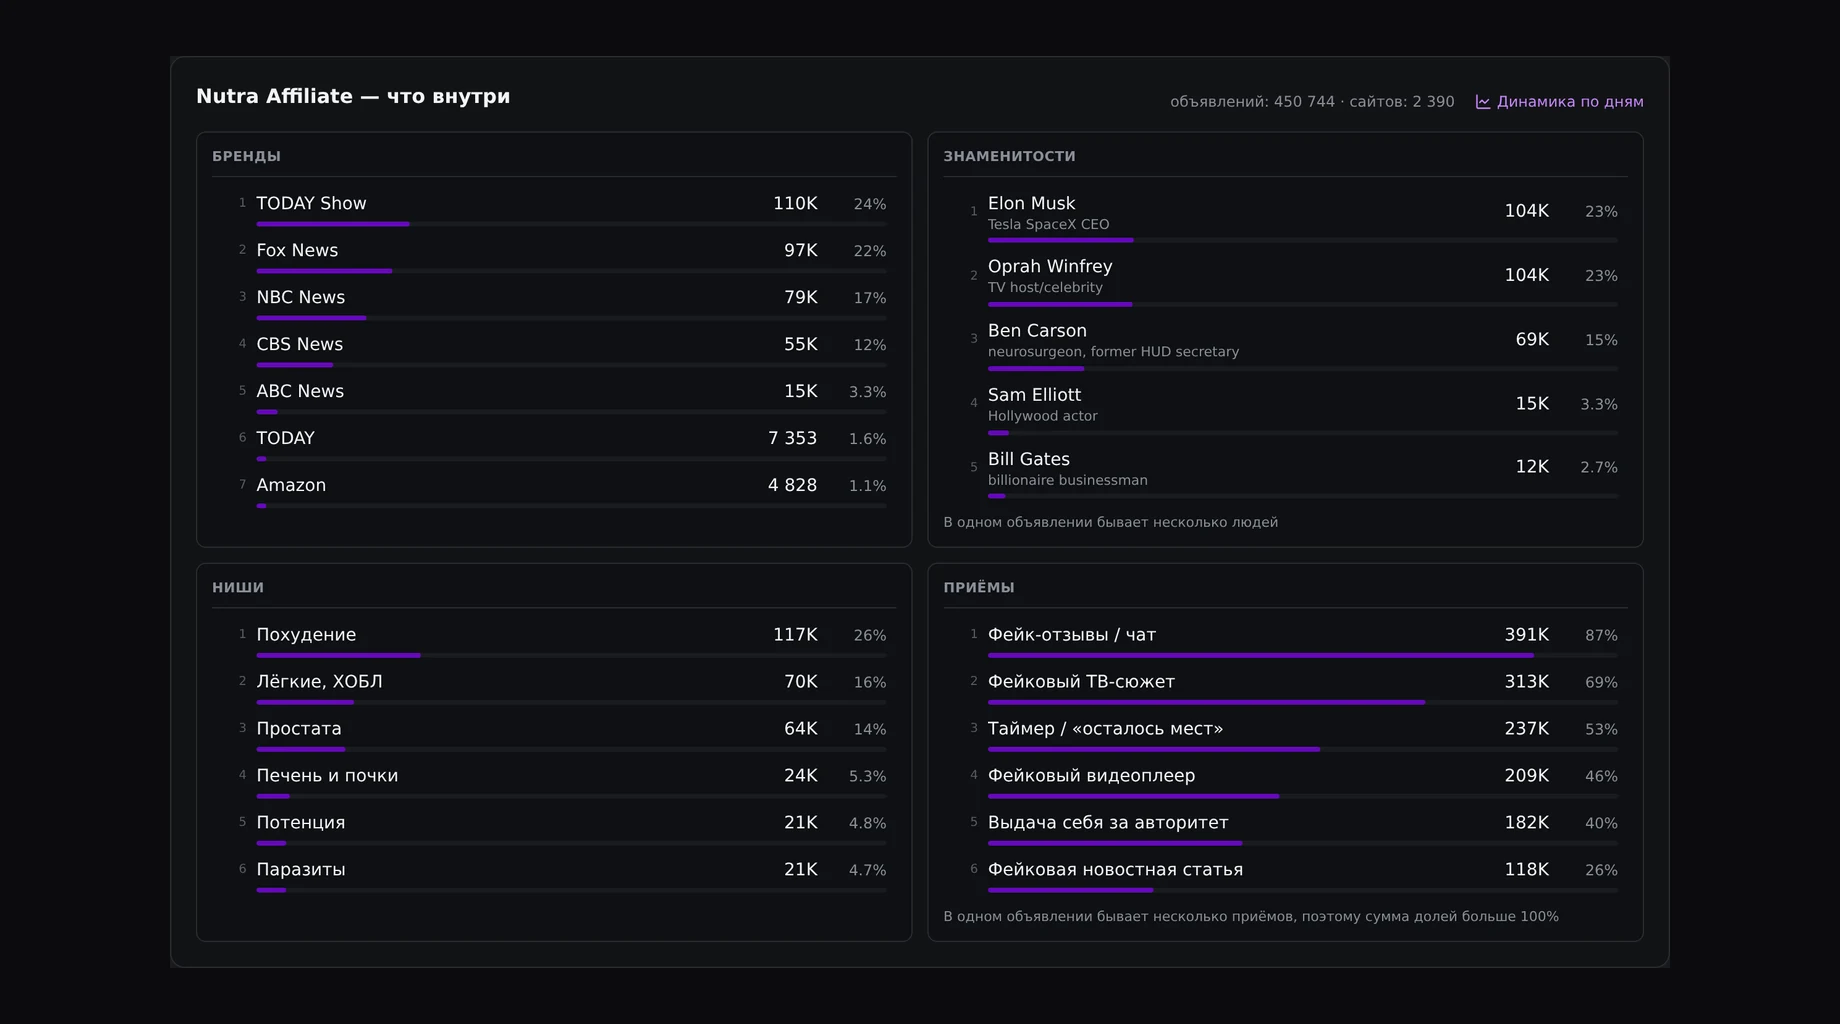Viewport: 1840px width, 1024px height.
Task: Choose Выдача себя за авторитет row
Action: click(x=1293, y=828)
